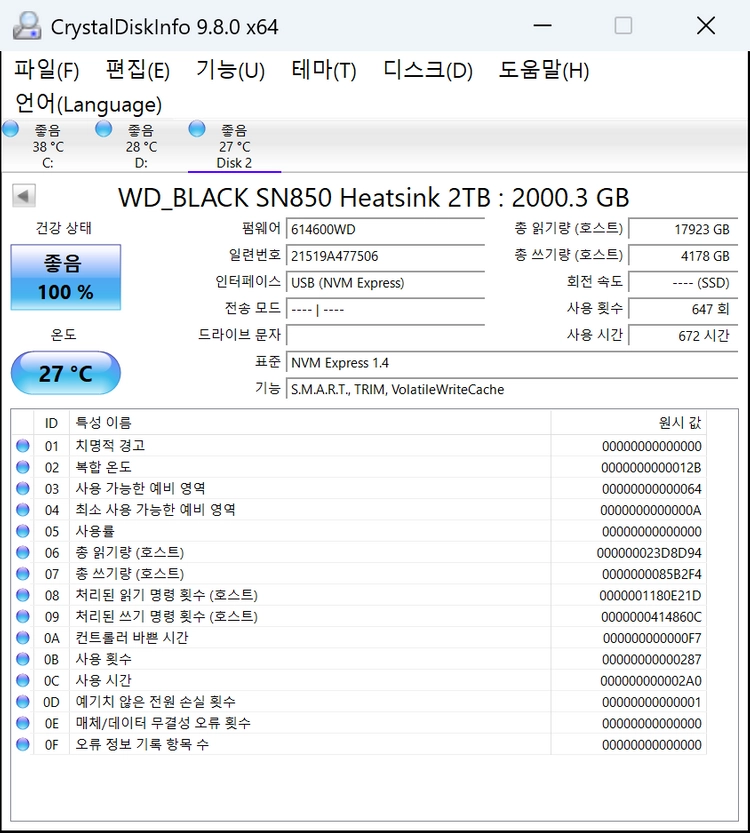Select the D: drive tab
The image size is (750, 833).
pos(141,146)
